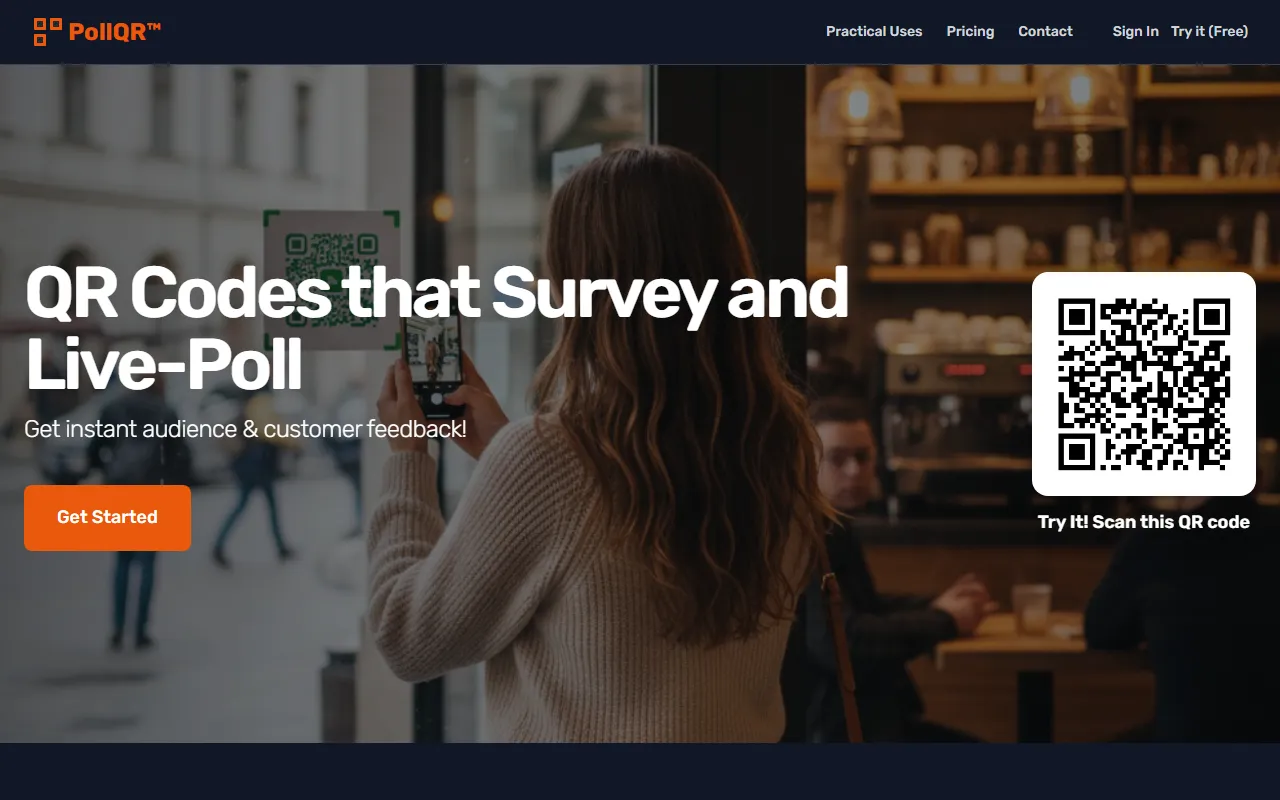The image size is (1280, 800).
Task: Click the top-right finder square of the QR code
Action: tap(1212, 317)
